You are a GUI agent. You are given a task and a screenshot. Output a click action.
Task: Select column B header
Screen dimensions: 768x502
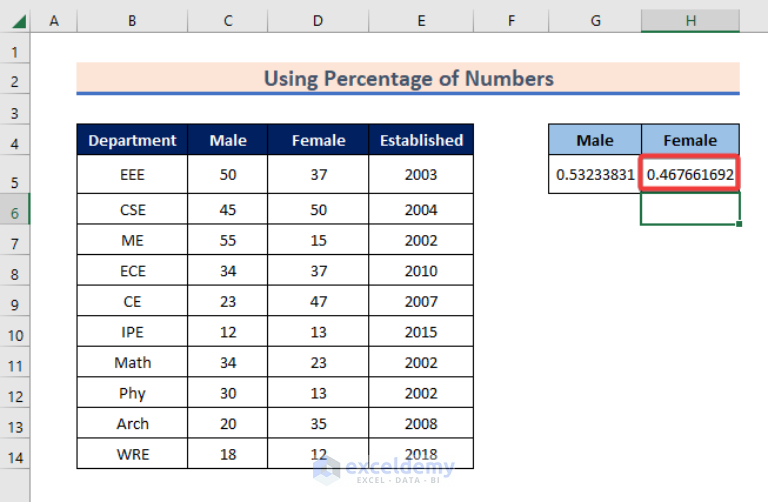[132, 21]
